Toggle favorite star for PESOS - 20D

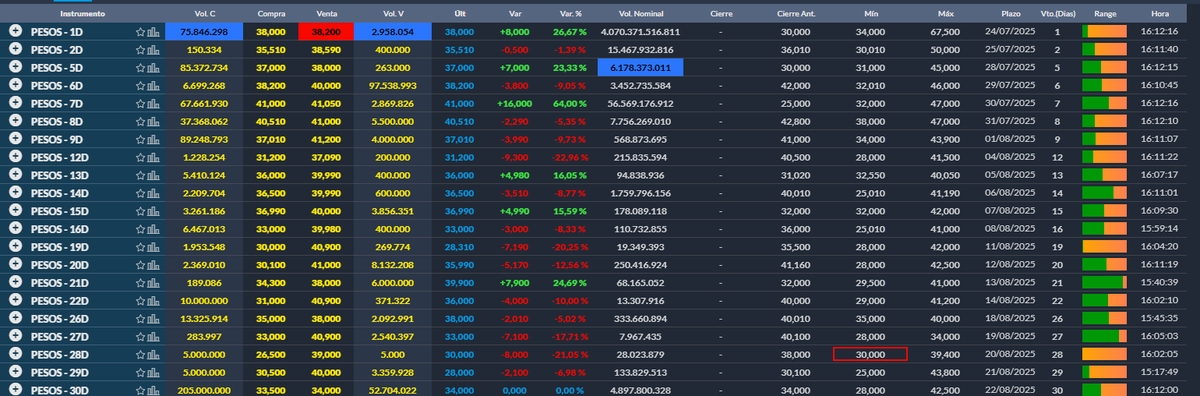click(141, 264)
